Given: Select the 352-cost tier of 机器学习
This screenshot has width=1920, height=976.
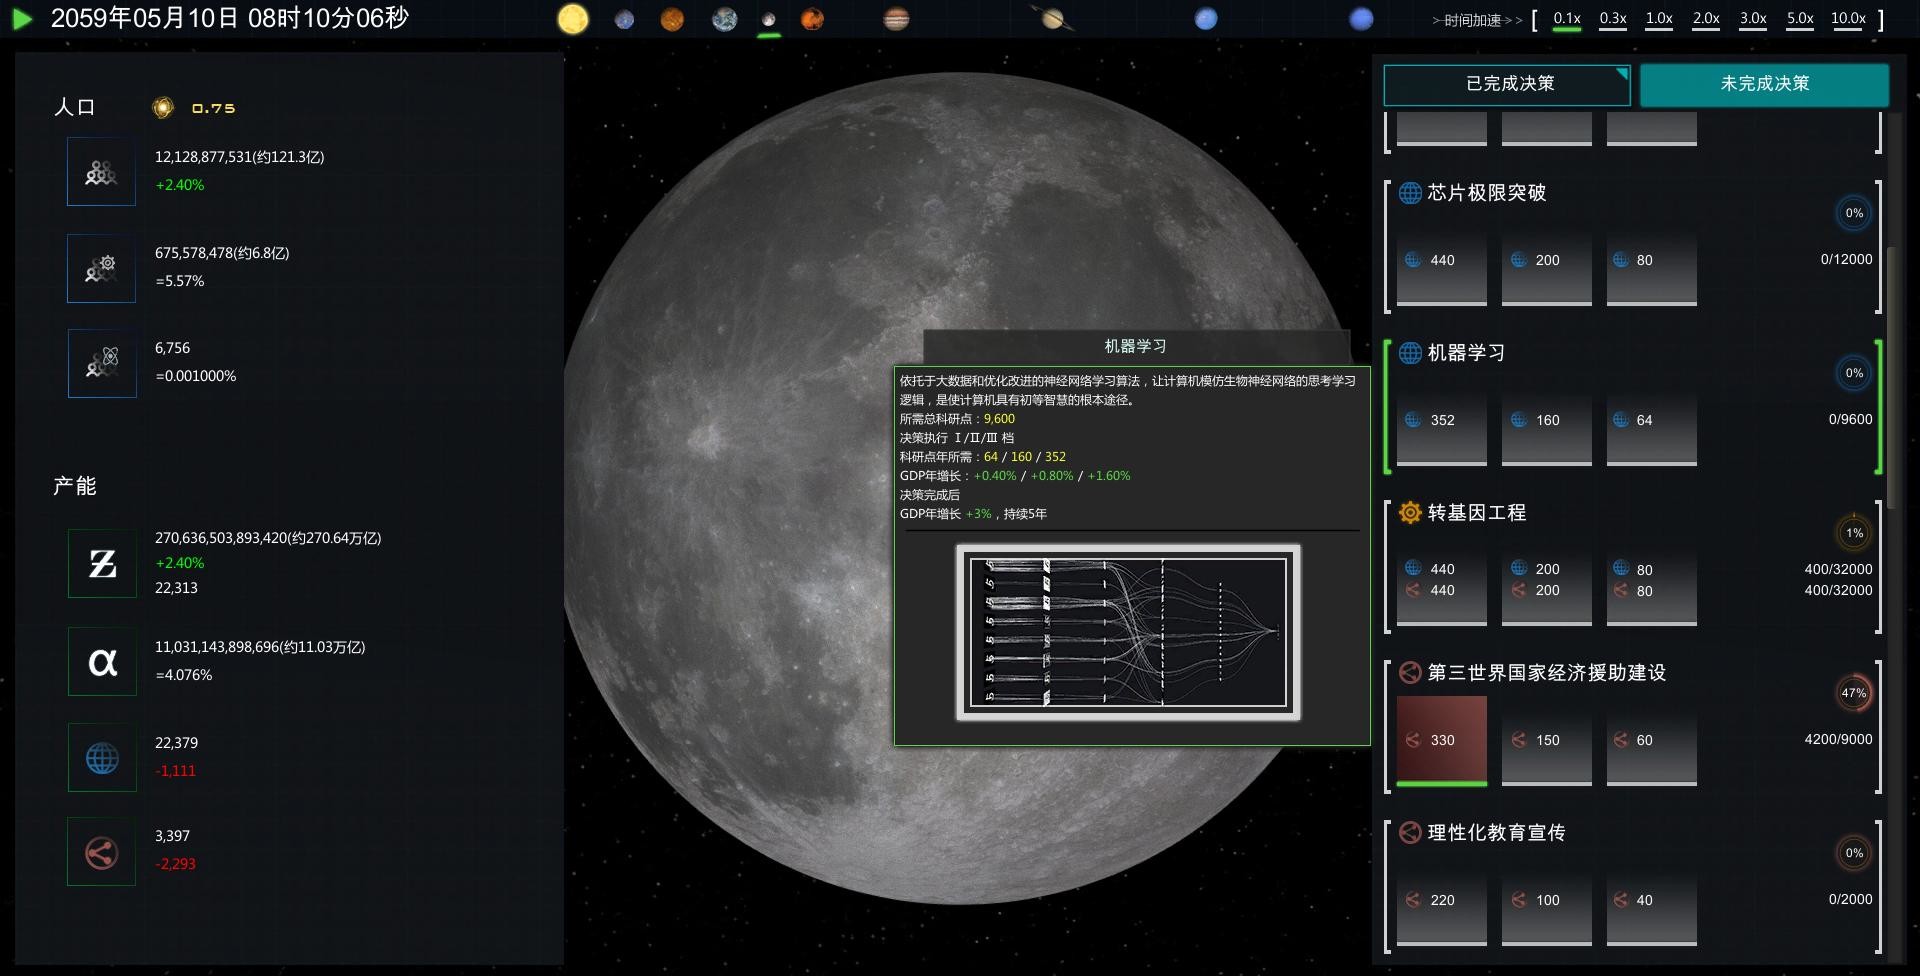Looking at the screenshot, I should [x=1440, y=430].
